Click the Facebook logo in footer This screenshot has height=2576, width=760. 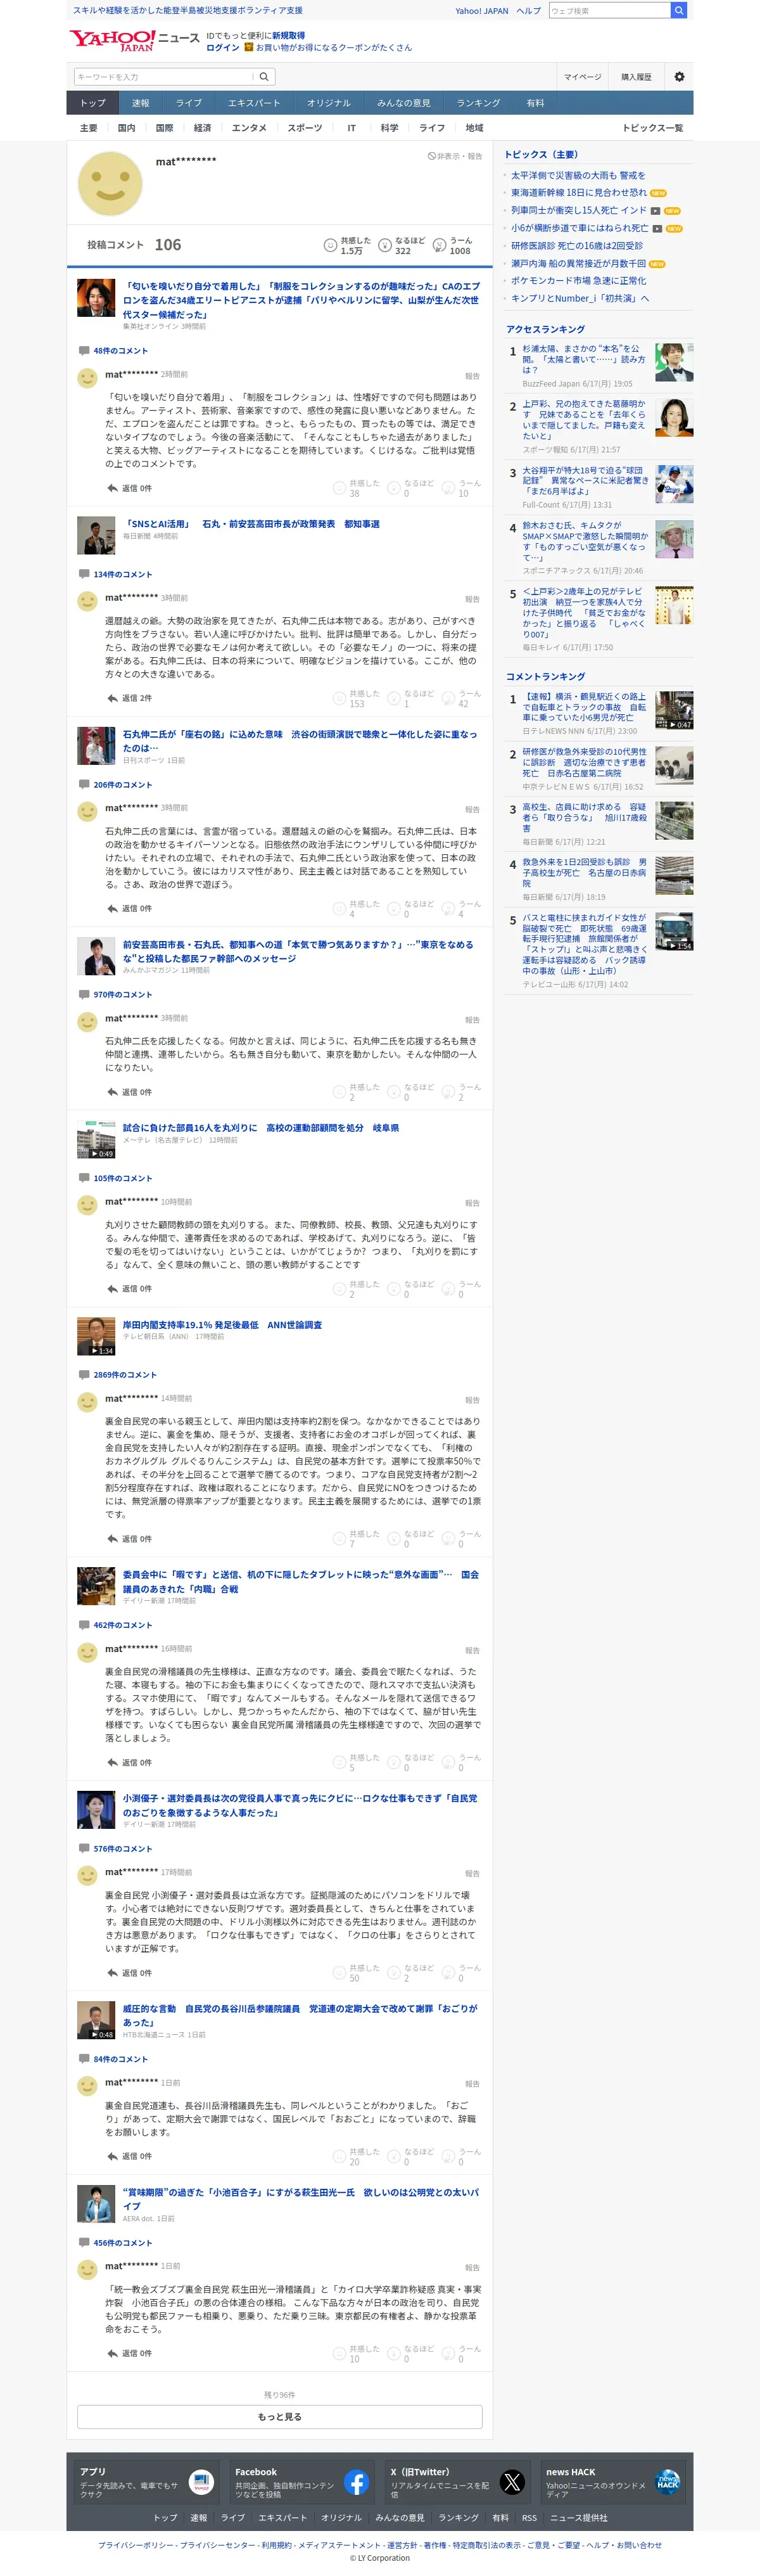[x=357, y=2482]
